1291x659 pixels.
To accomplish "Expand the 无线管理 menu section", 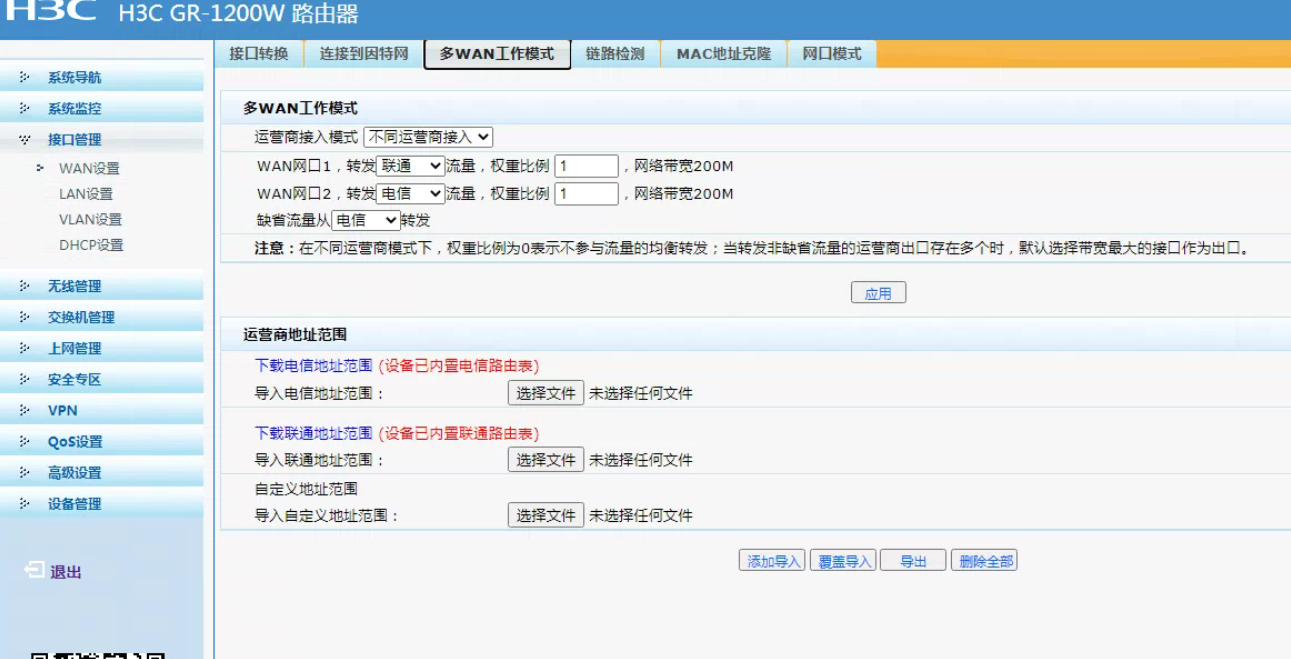I will click(x=102, y=286).
